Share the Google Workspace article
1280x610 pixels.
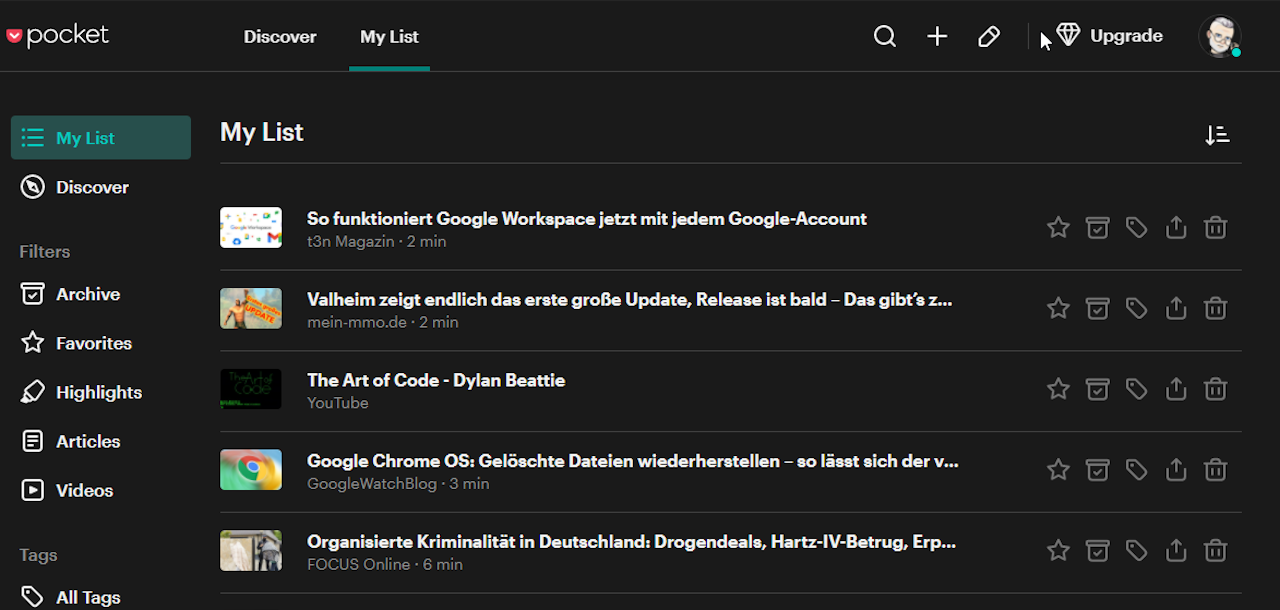click(1176, 228)
